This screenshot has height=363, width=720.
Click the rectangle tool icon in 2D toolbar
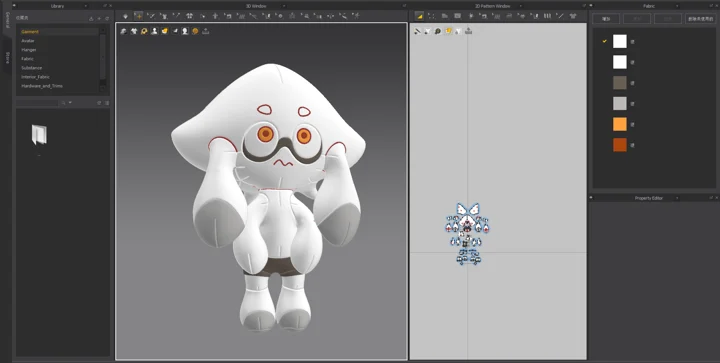pos(457,16)
